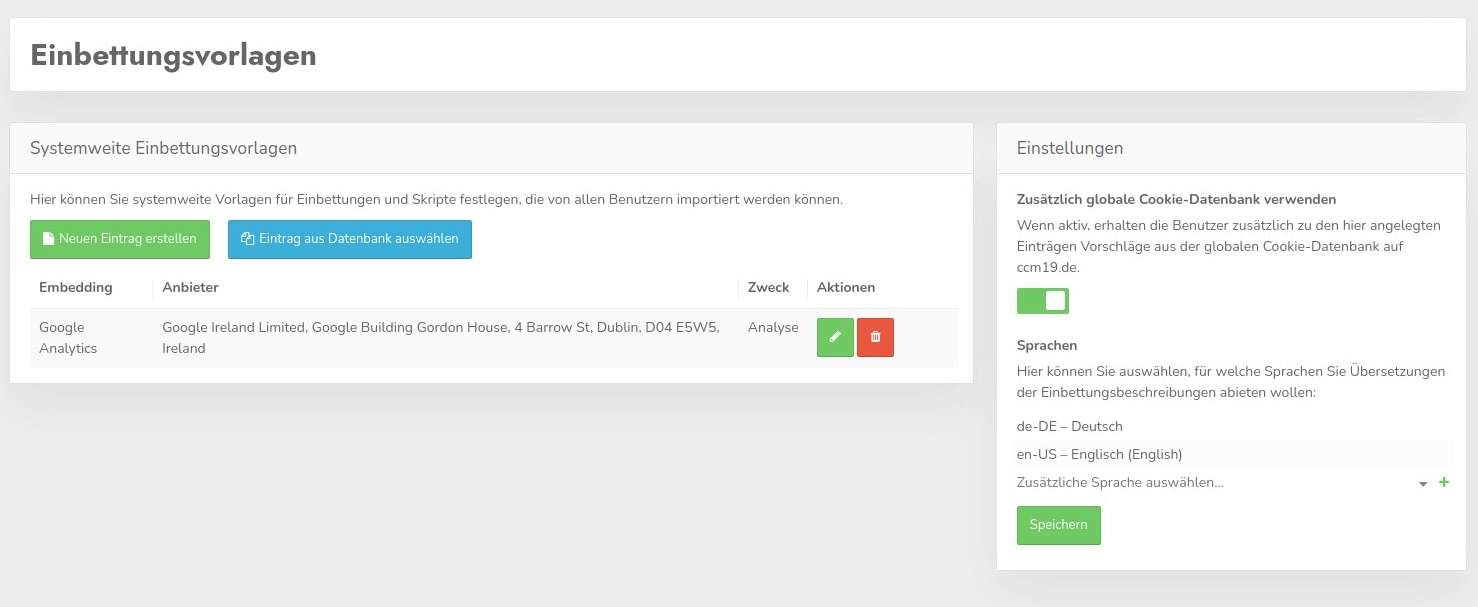1478x607 pixels.
Task: Click the 'Systemweite Einbettungsvorlagen' panel header
Action: [x=163, y=148]
